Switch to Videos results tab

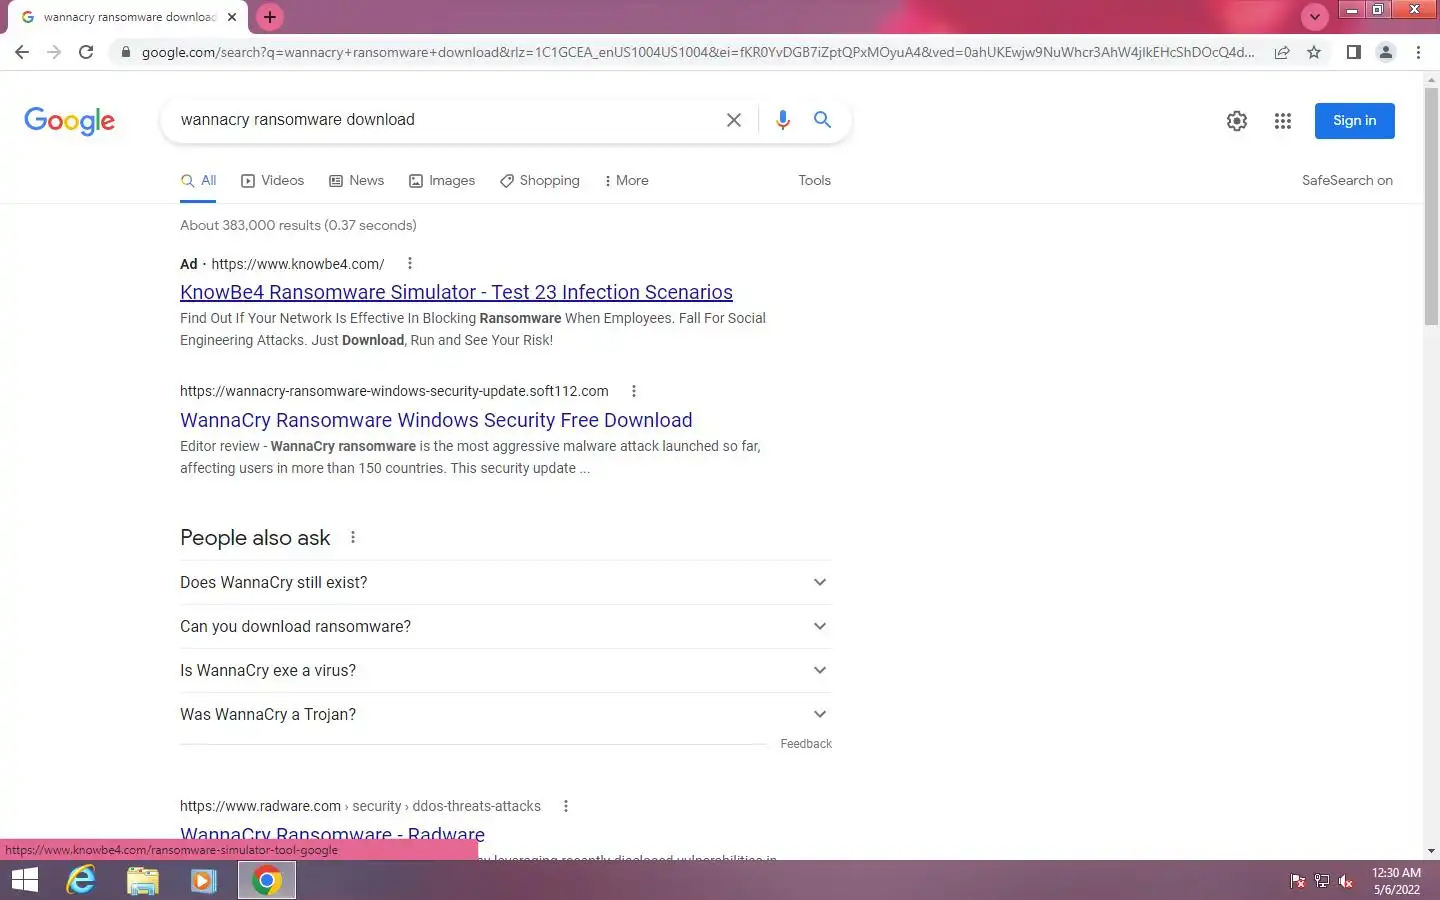pyautogui.click(x=273, y=181)
